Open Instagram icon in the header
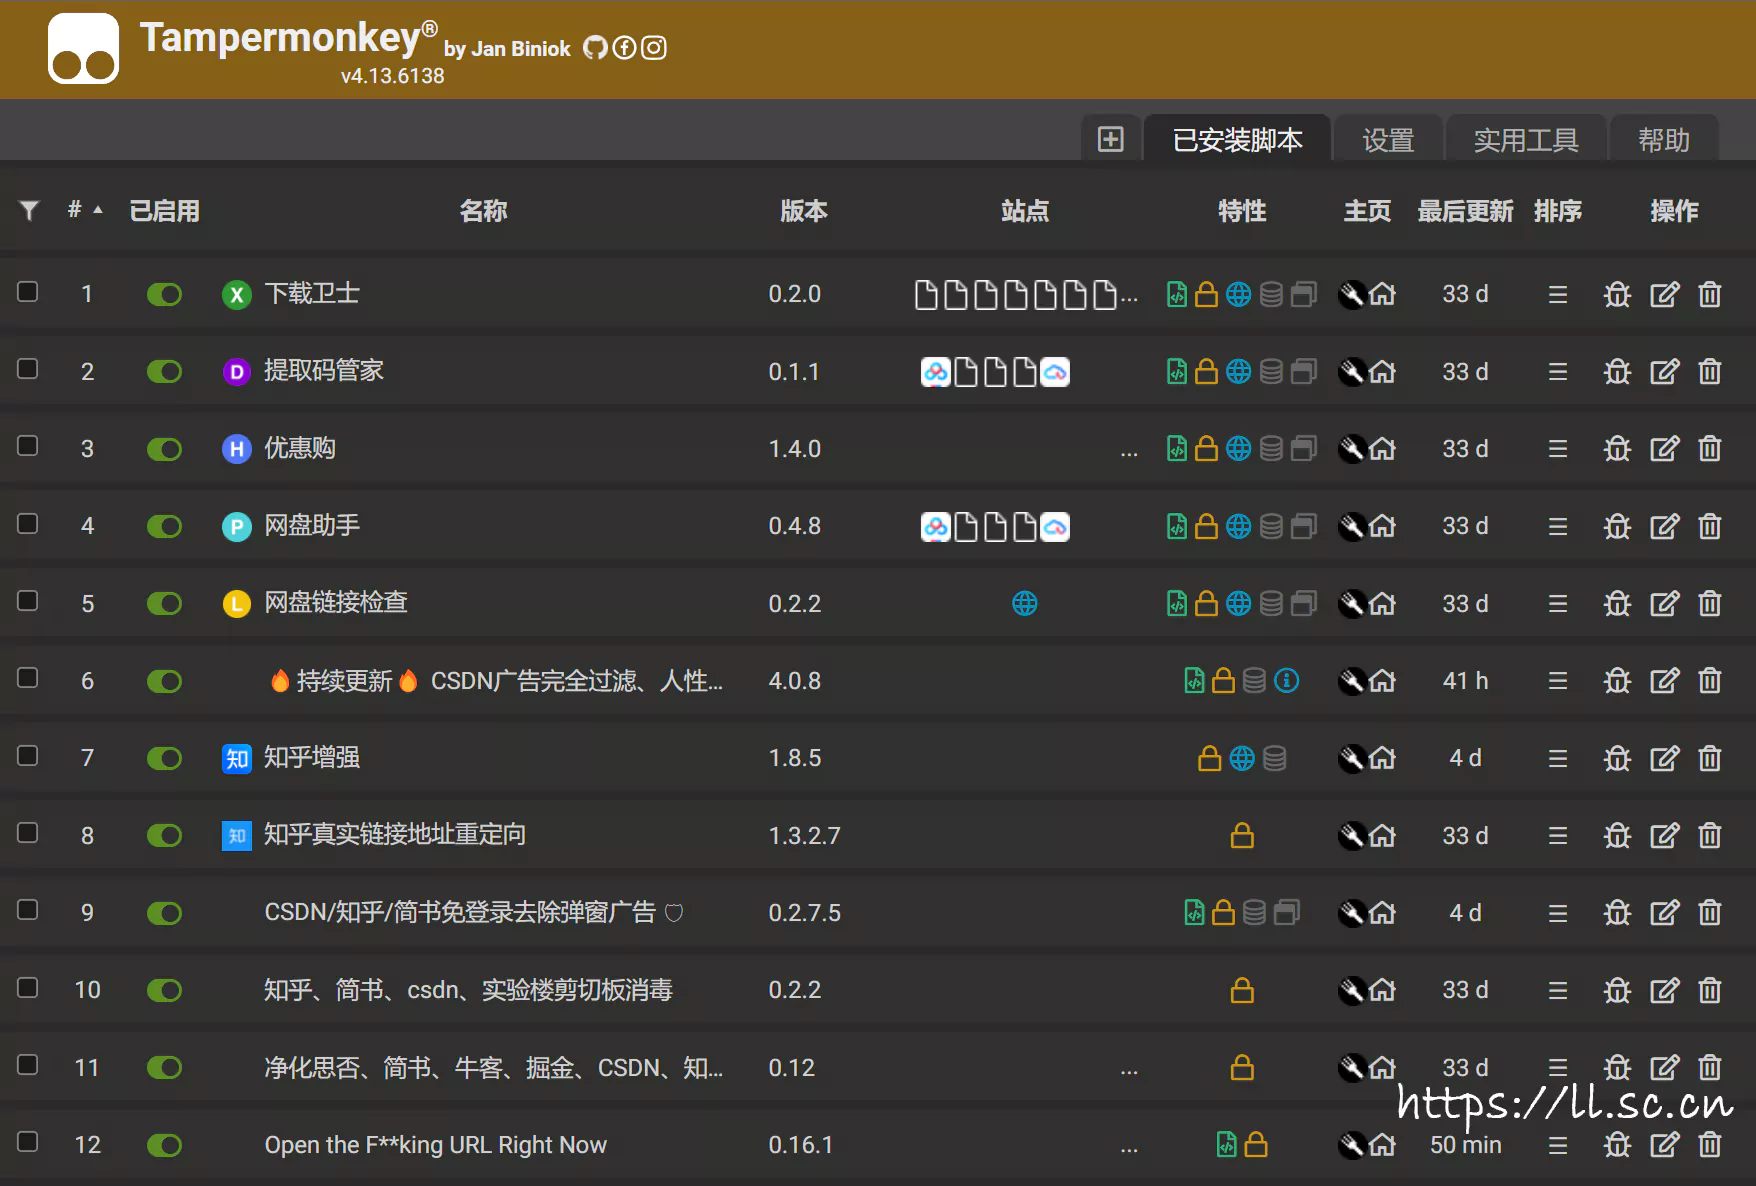This screenshot has width=1756, height=1186. [x=654, y=48]
